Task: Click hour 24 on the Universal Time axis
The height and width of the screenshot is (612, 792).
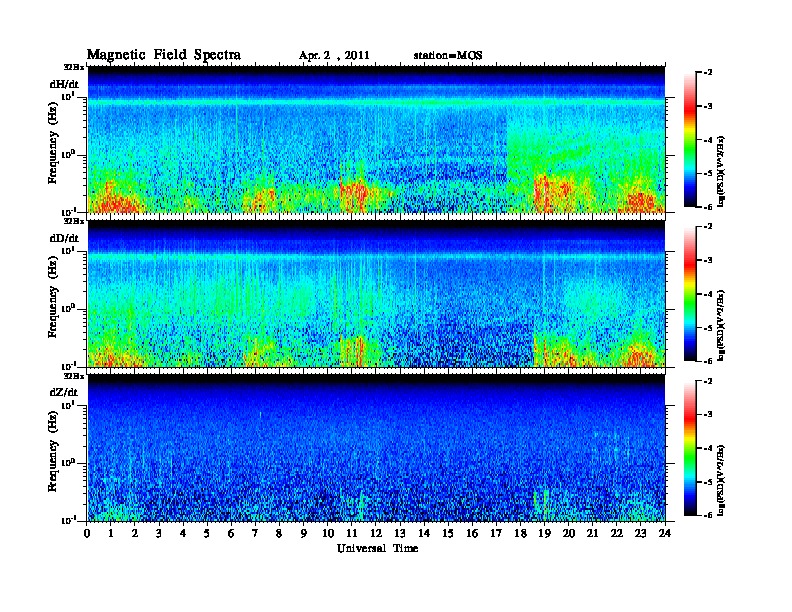Action: pyautogui.click(x=665, y=533)
